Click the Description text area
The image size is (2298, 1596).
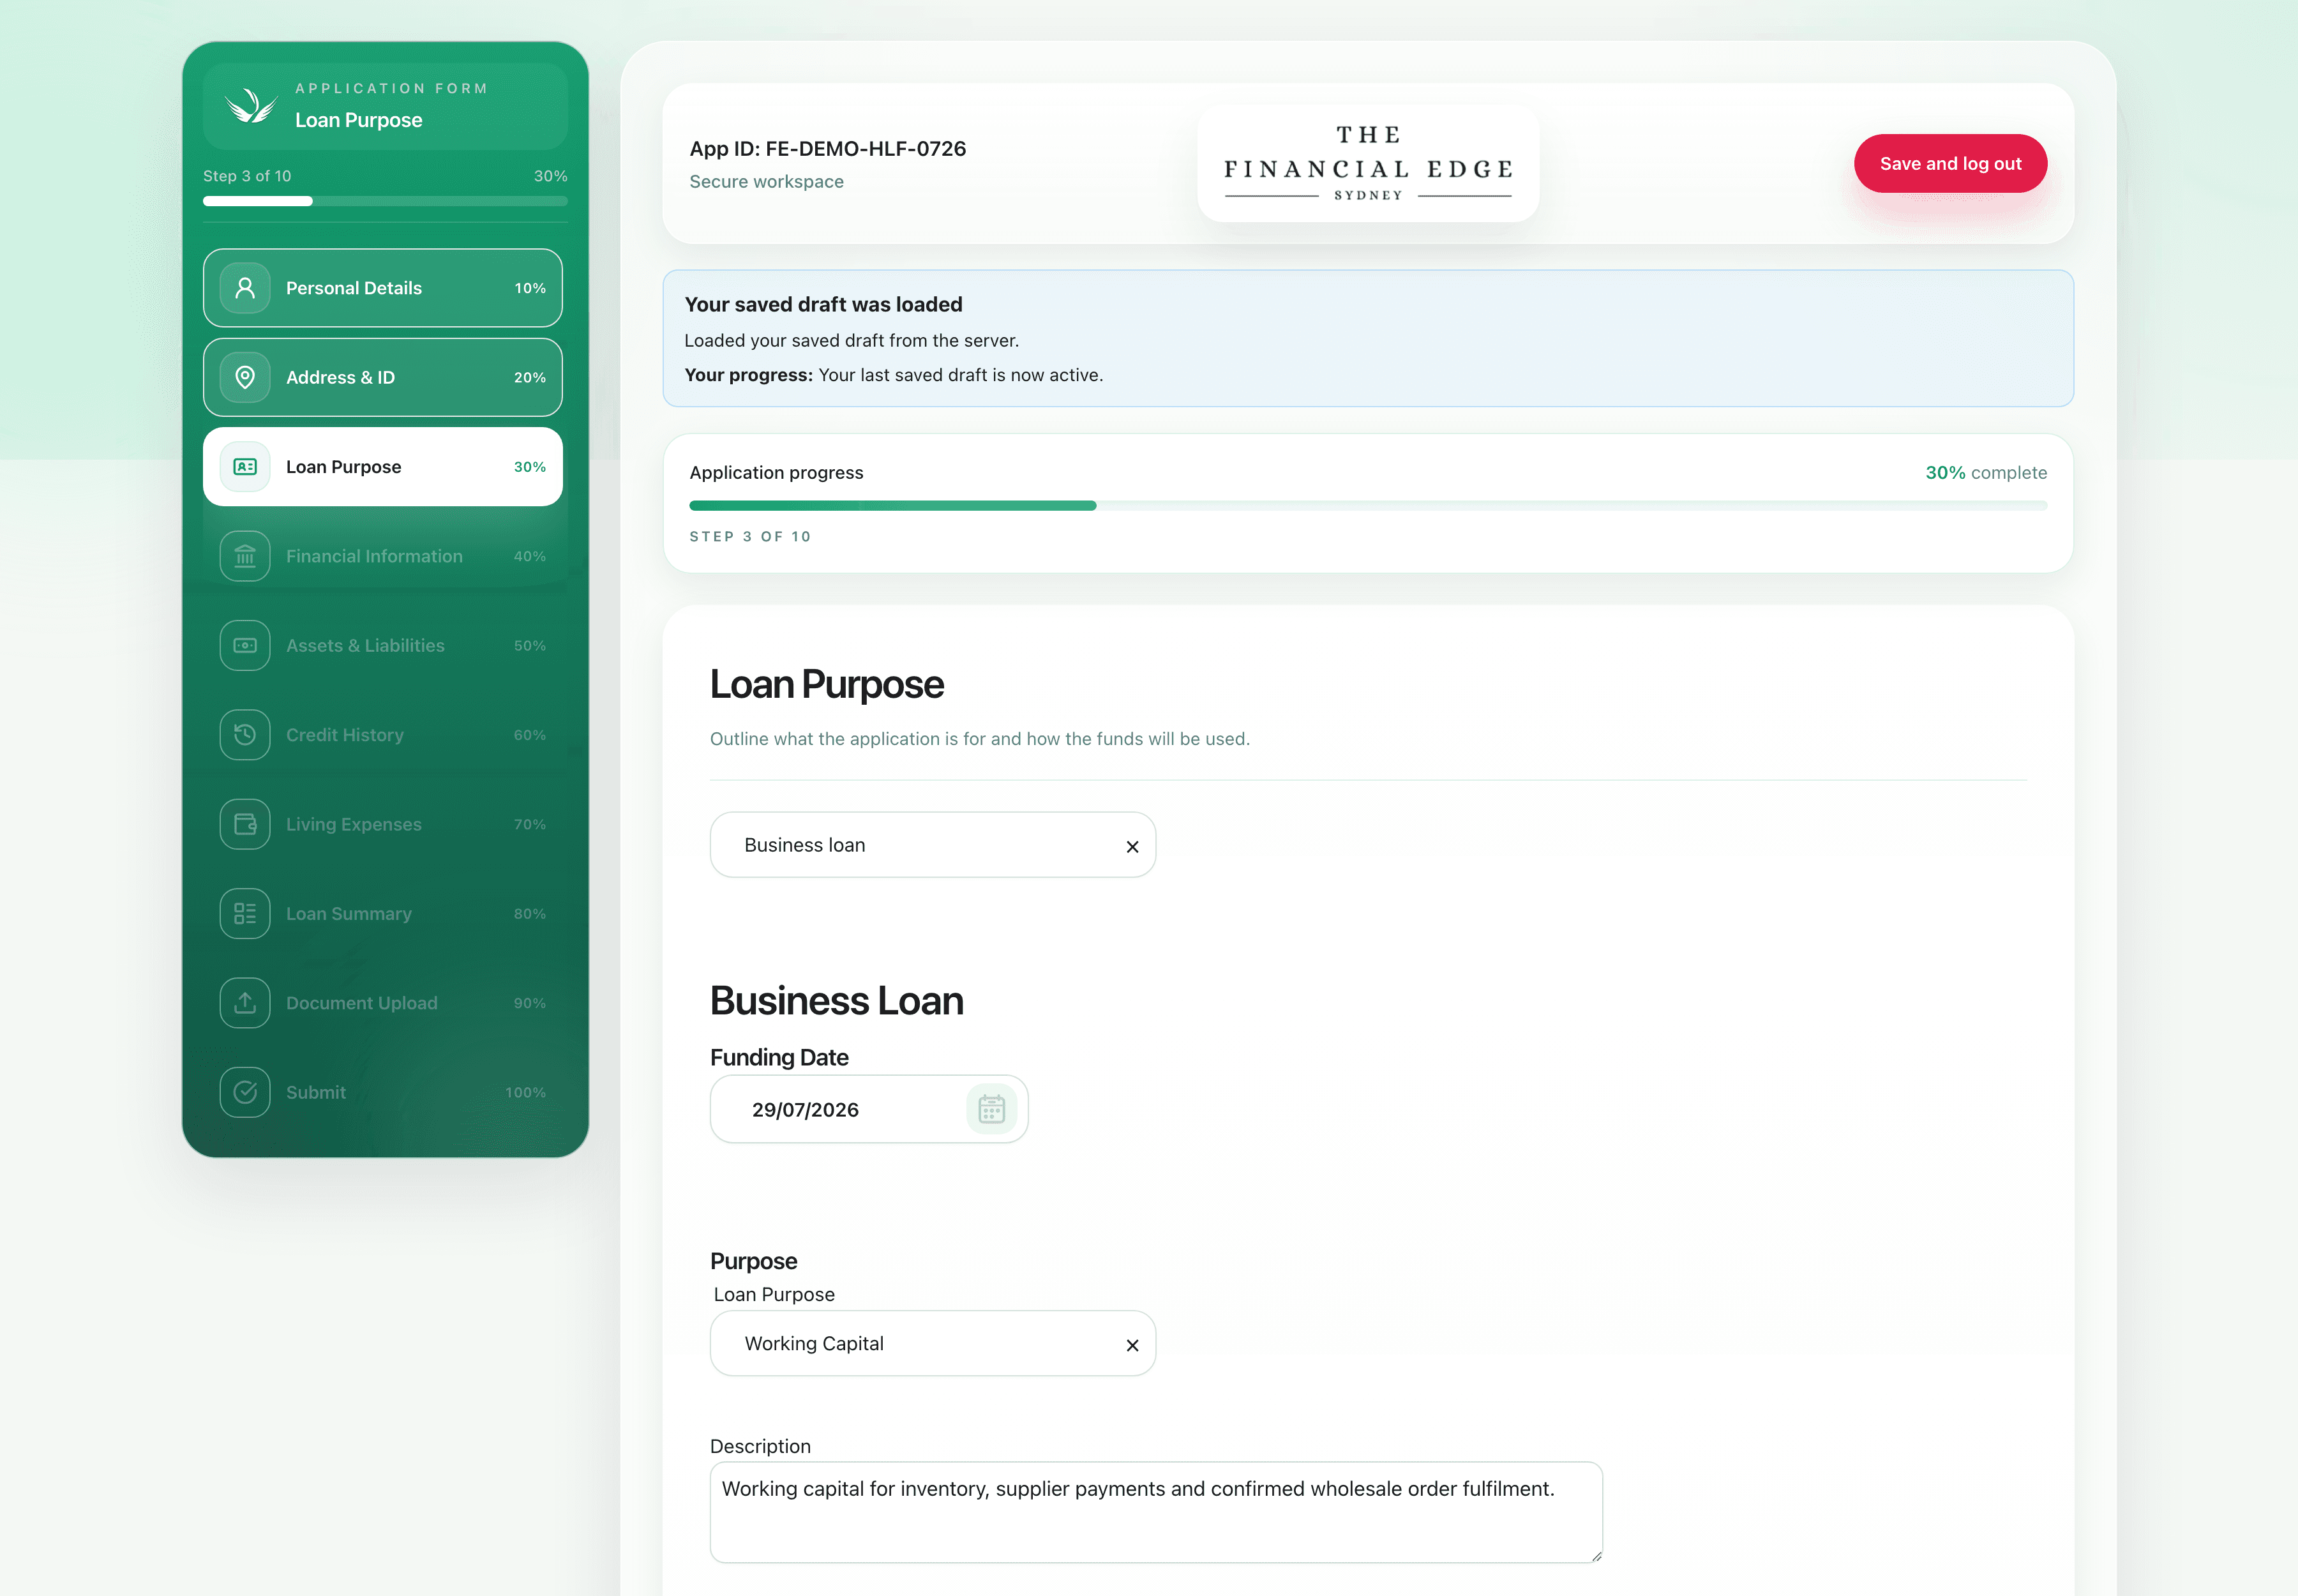[1156, 1512]
